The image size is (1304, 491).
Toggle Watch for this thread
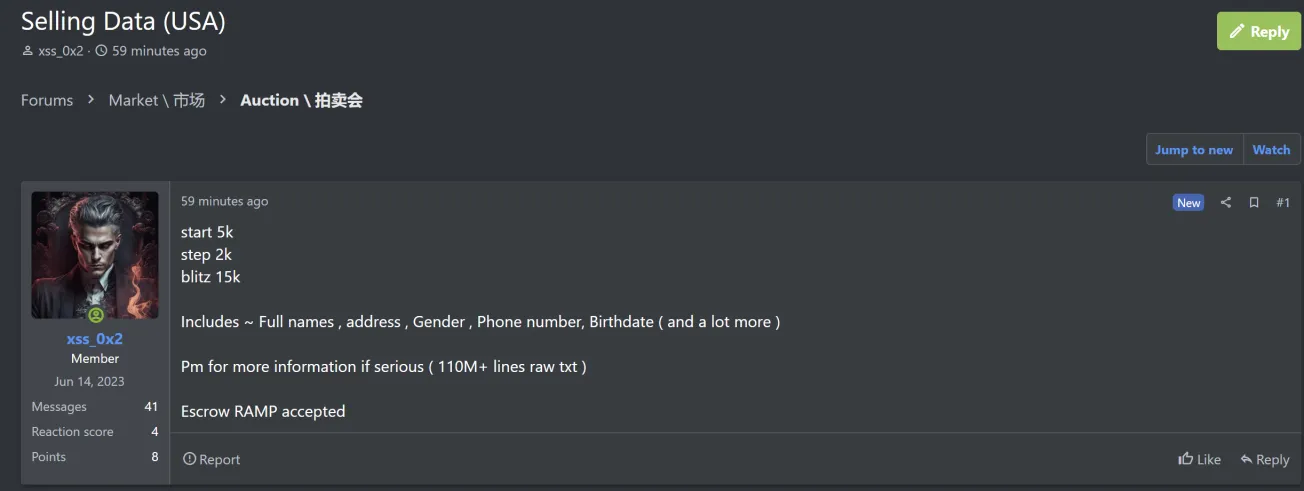[x=1271, y=150]
